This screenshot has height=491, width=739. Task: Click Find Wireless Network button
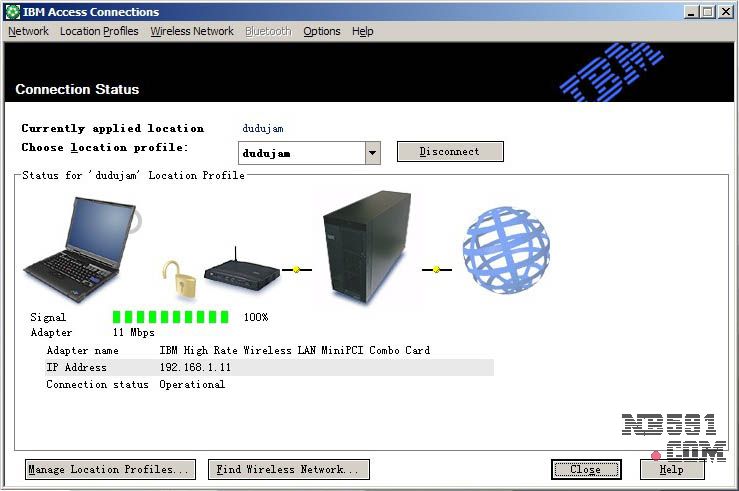coord(288,469)
